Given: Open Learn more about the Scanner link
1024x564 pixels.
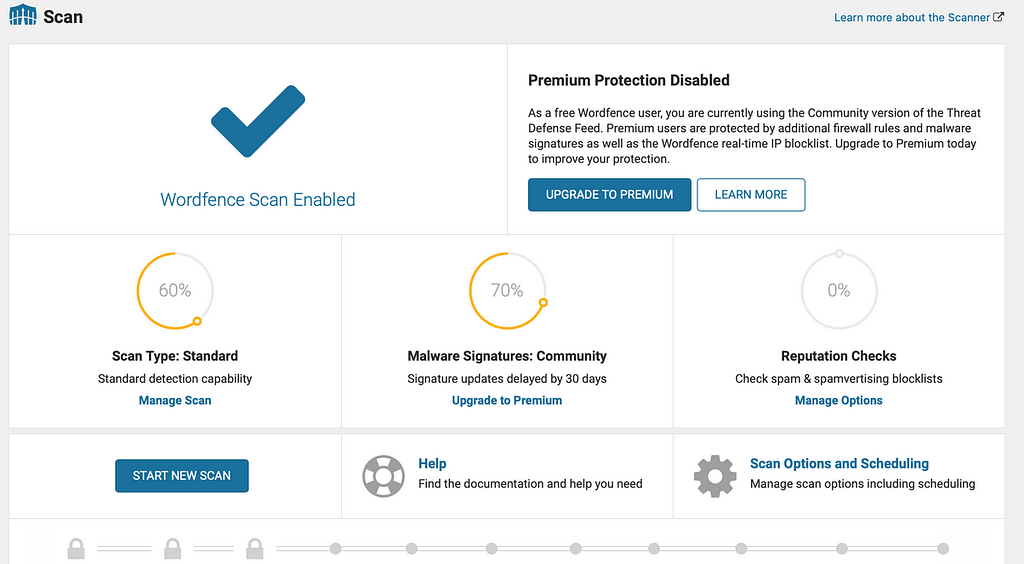Looking at the screenshot, I should tap(912, 18).
